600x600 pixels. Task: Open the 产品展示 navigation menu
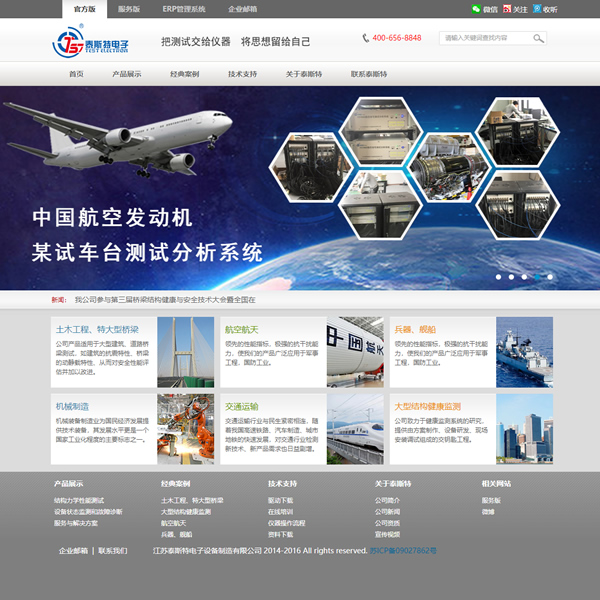[126, 74]
